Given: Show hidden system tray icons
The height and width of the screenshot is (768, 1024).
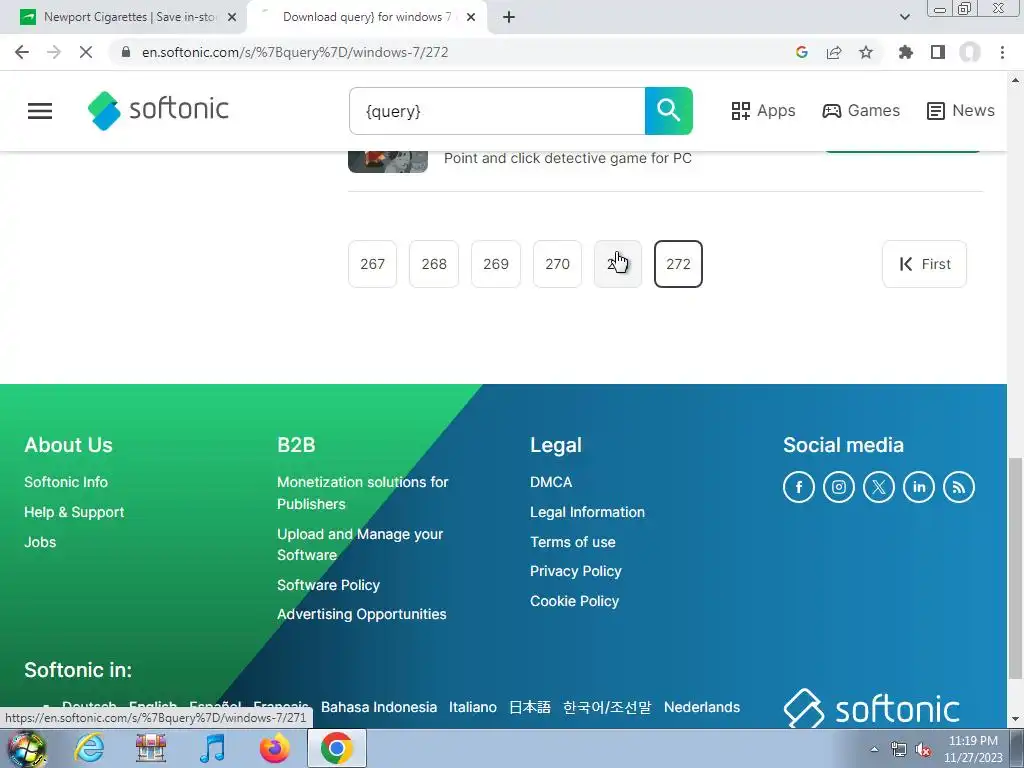Looking at the screenshot, I should pos(874,750).
